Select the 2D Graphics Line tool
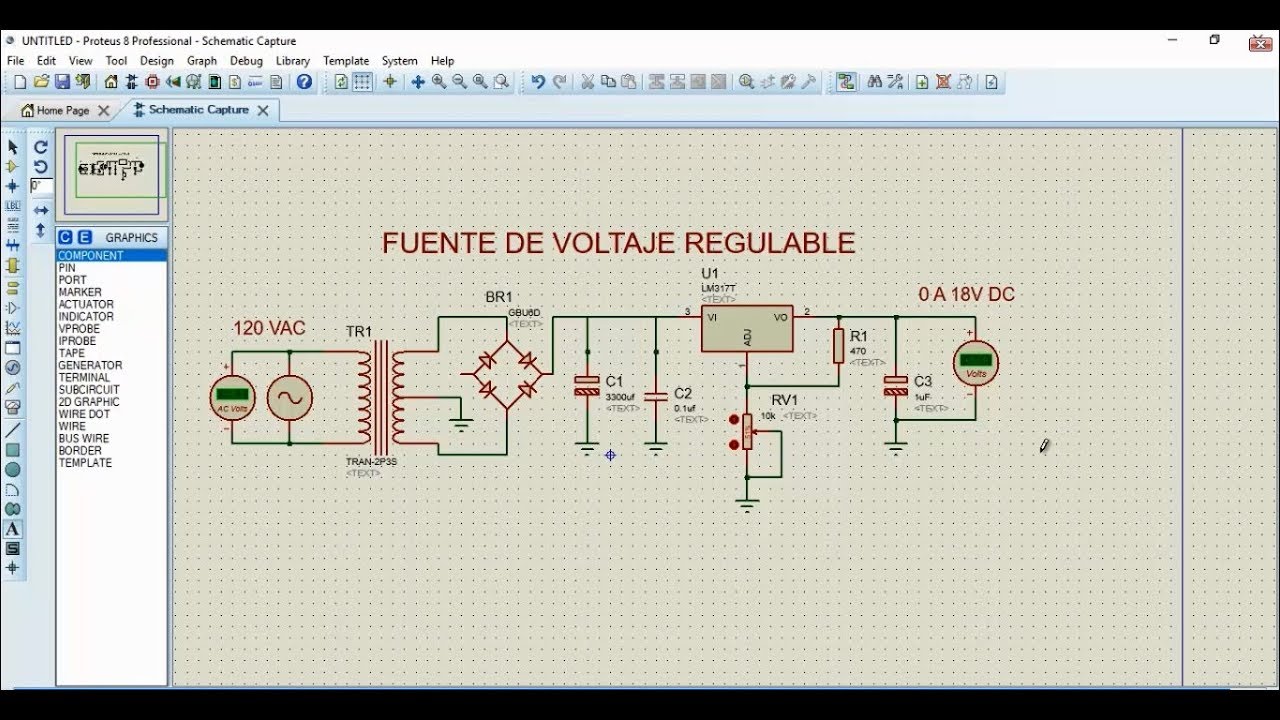This screenshot has width=1280, height=720. click(12, 430)
